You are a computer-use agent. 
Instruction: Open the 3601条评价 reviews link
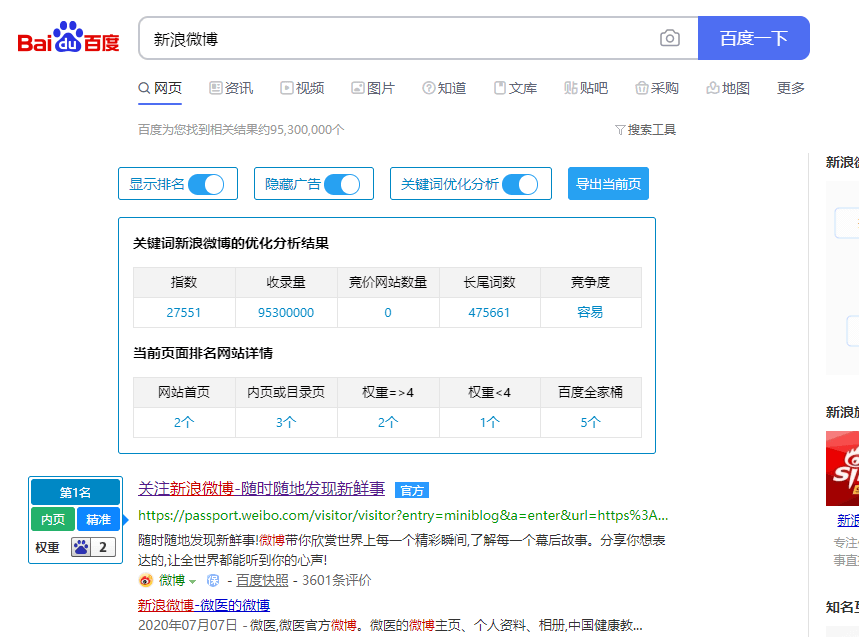coord(336,581)
